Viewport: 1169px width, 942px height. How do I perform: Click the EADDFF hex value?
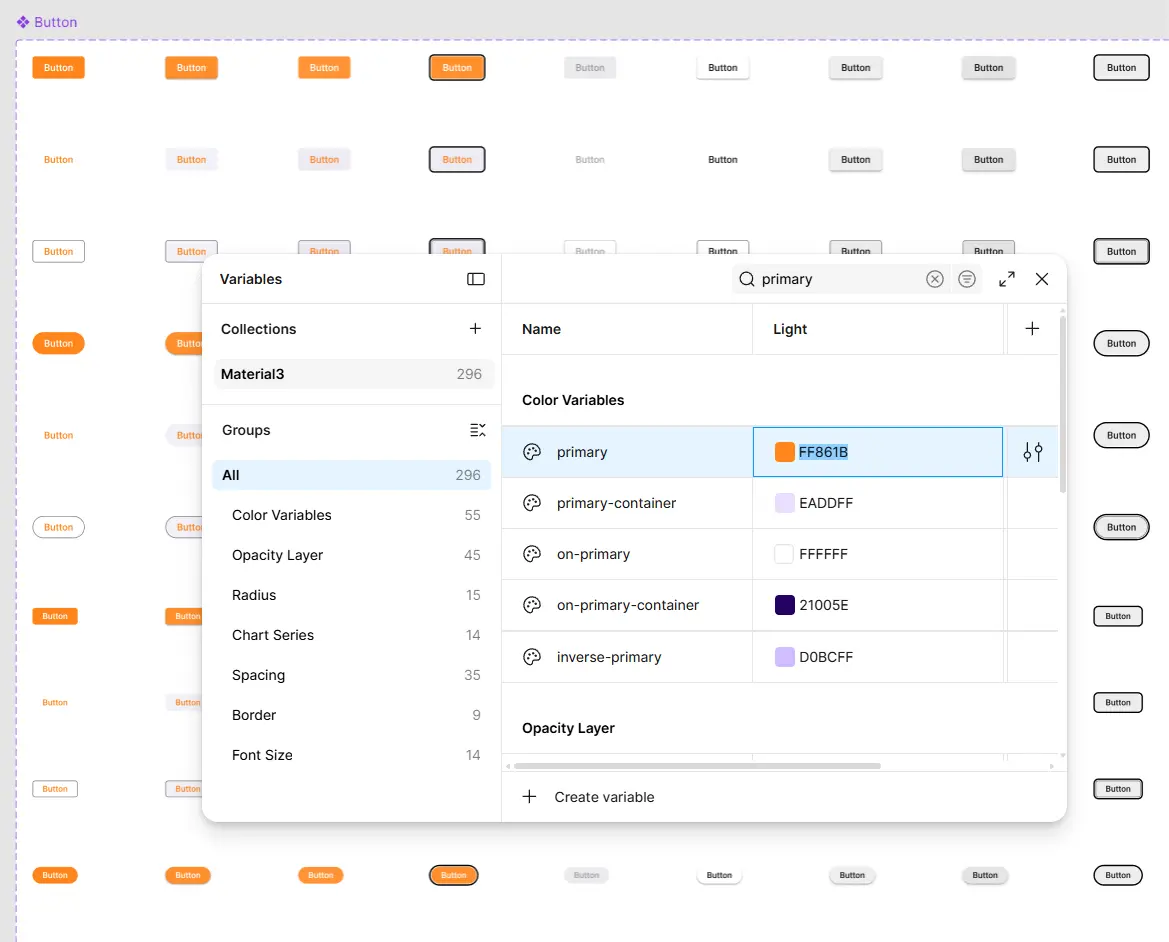point(825,503)
